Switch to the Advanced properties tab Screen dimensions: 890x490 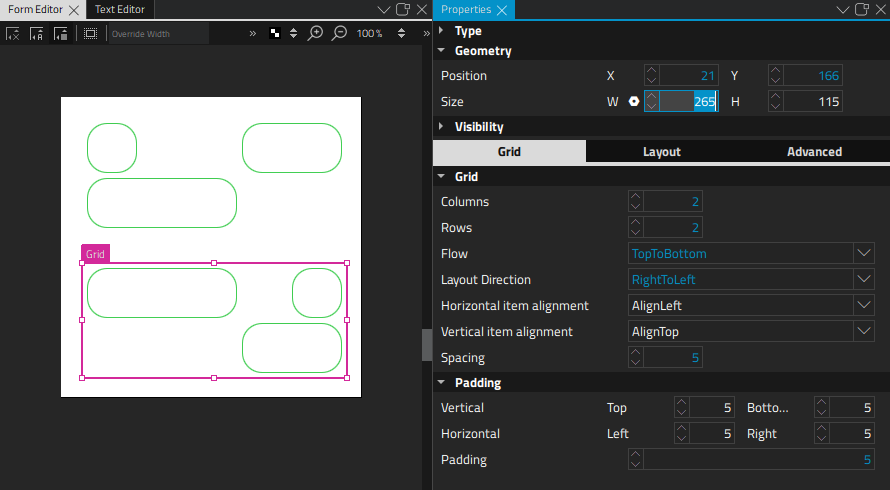(x=814, y=152)
